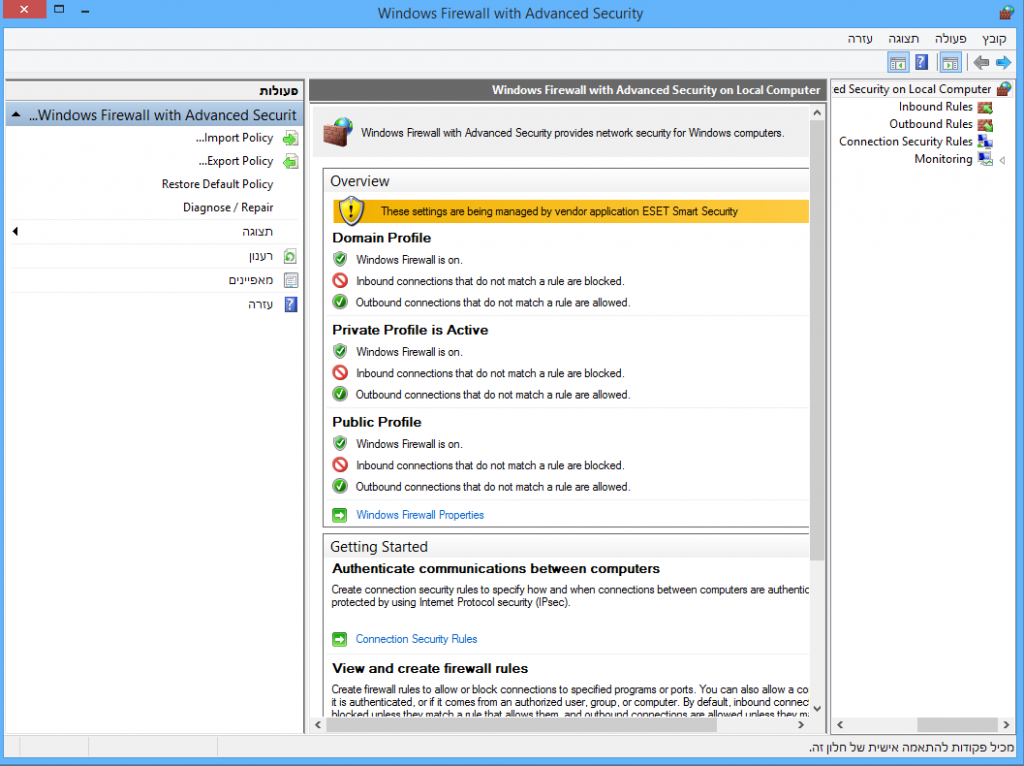Click Export Policy action
1024x766 pixels.
click(236, 161)
